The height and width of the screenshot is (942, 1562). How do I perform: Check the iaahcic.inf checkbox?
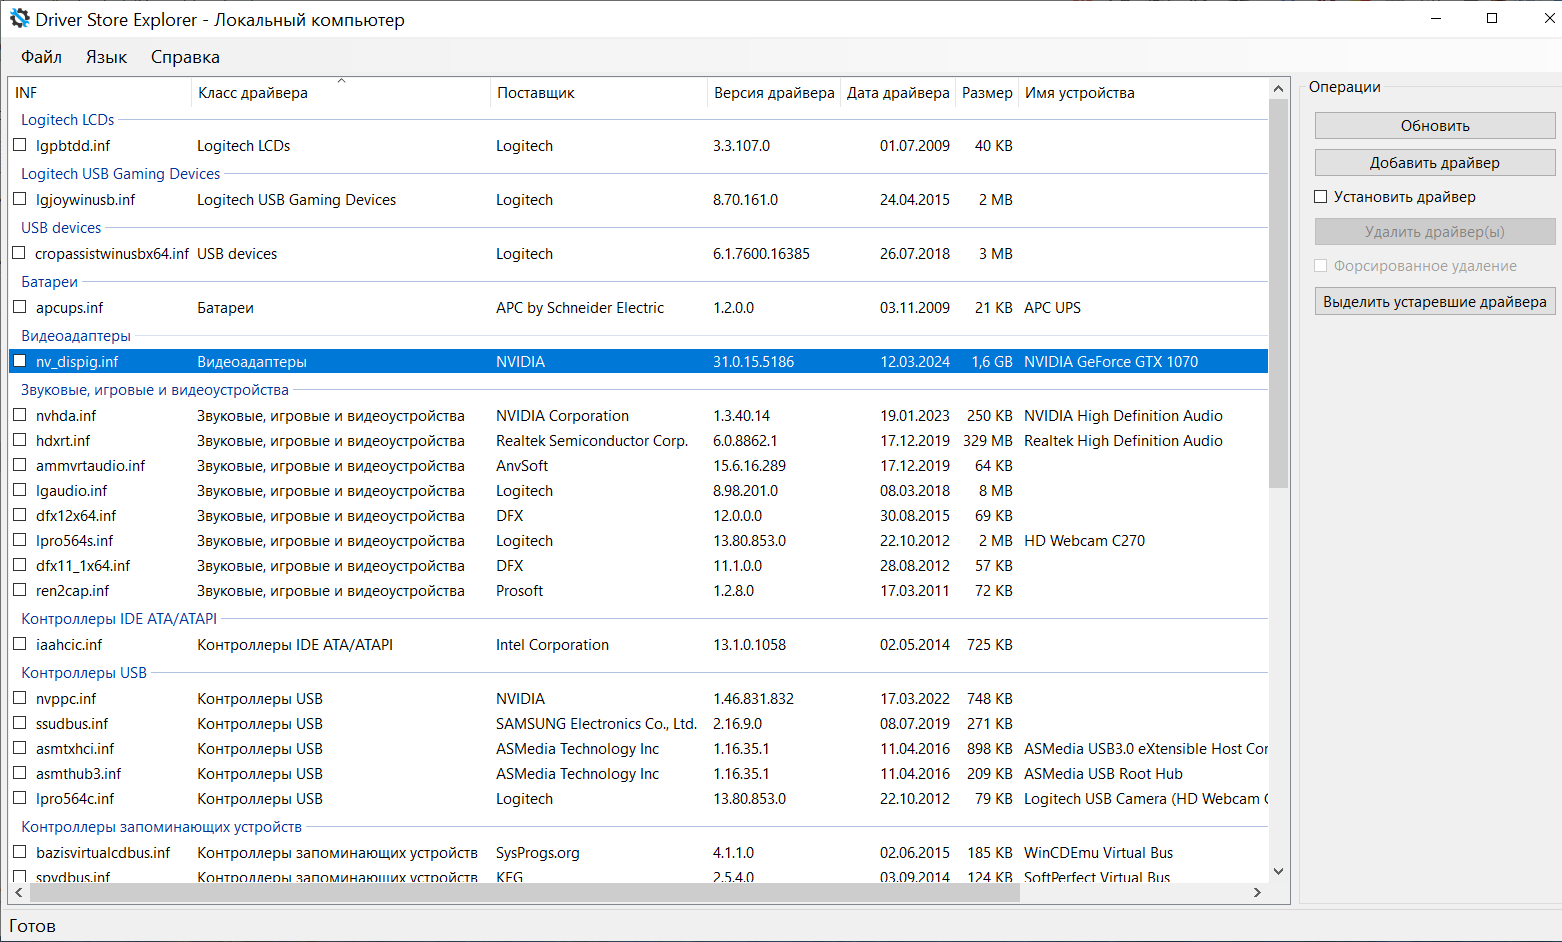pyautogui.click(x=20, y=644)
